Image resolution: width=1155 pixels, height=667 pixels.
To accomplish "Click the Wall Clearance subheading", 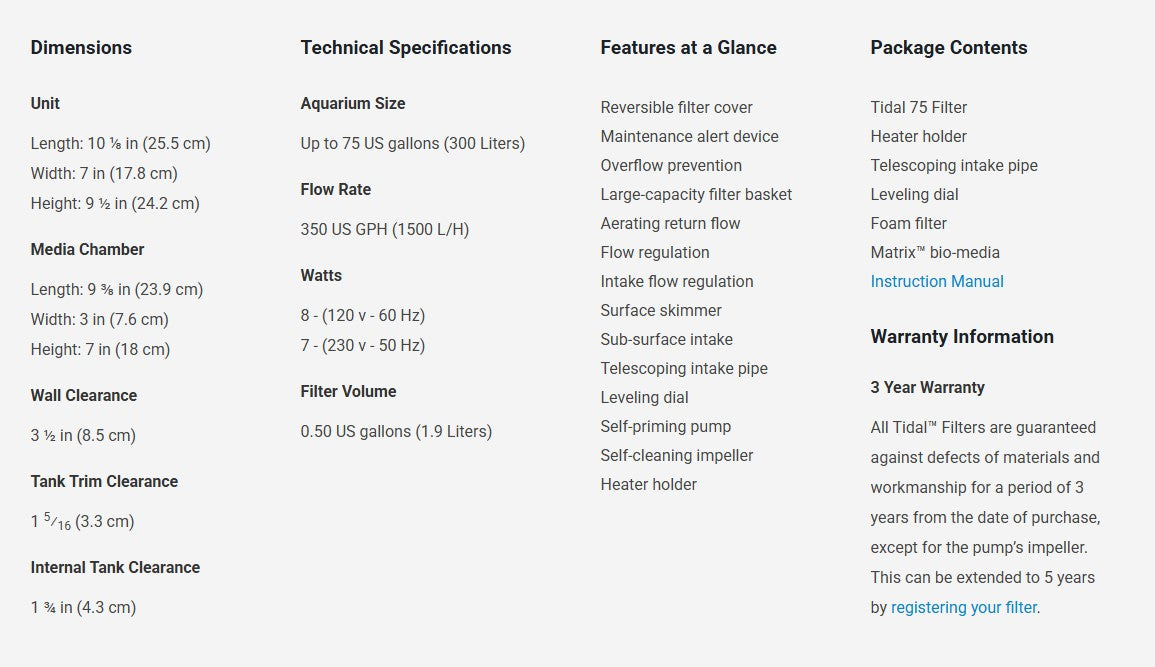I will [83, 395].
